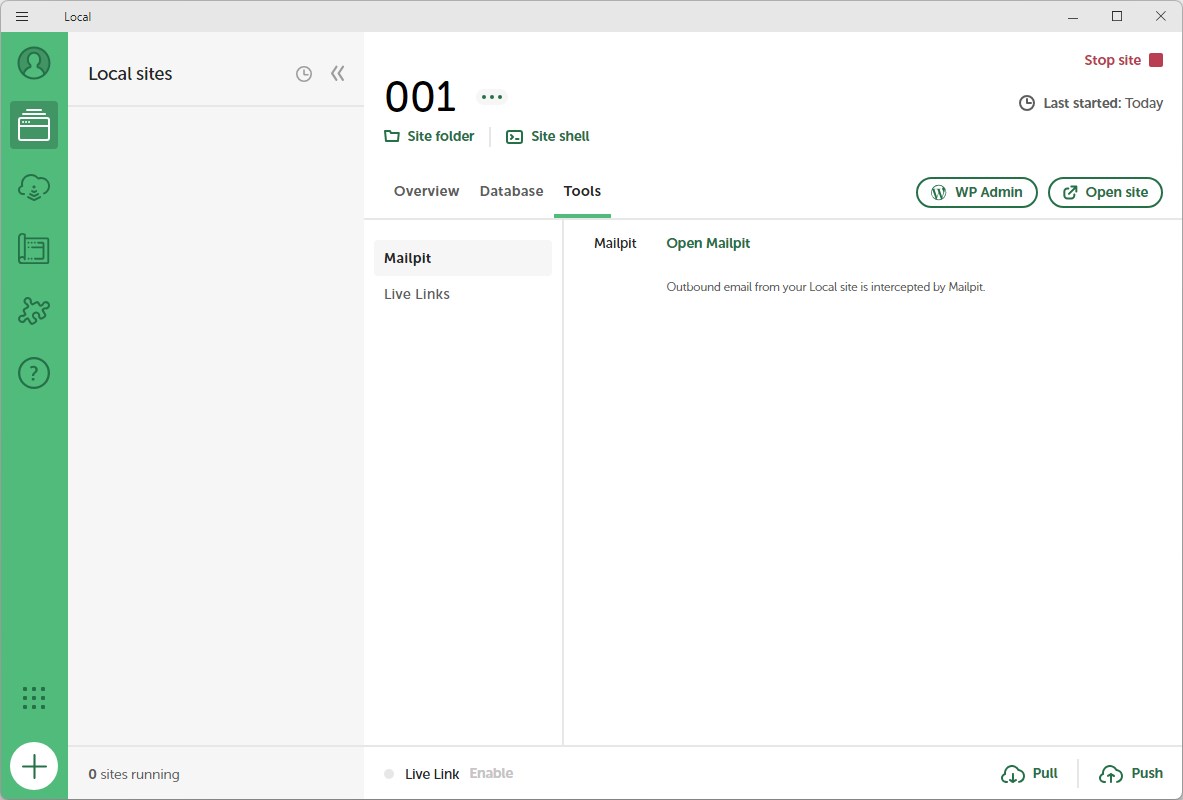Pull site from remote
The image size is (1183, 800).
[1029, 774]
